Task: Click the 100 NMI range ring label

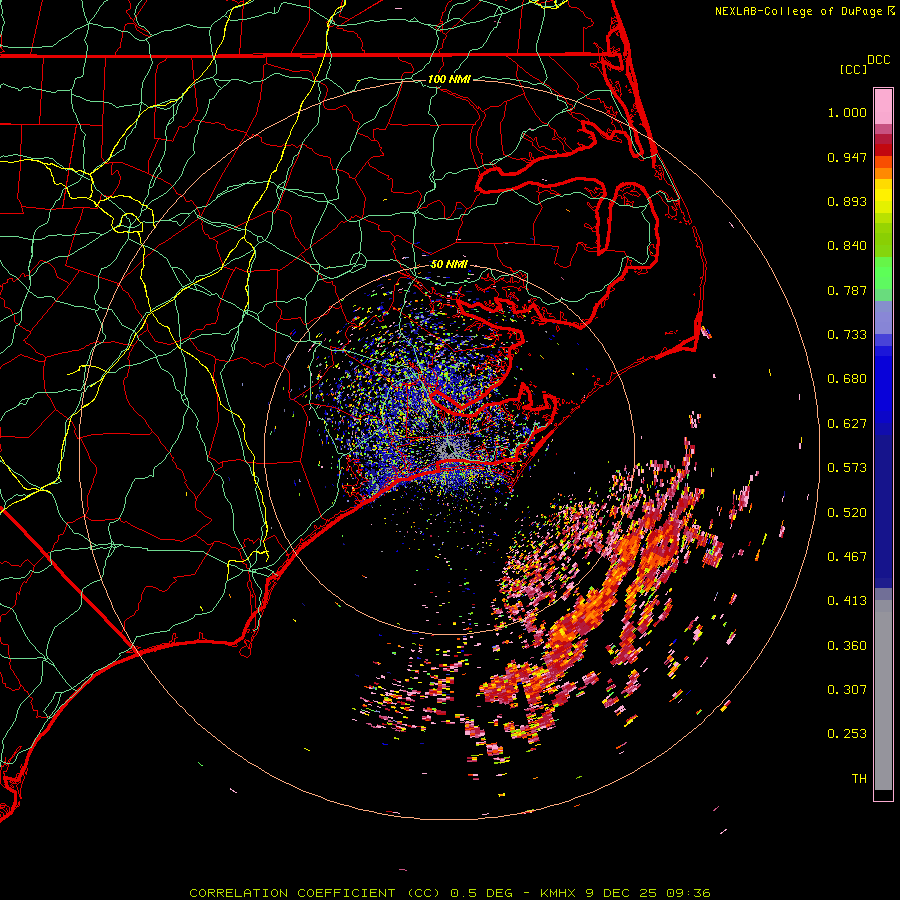Action: [x=449, y=79]
